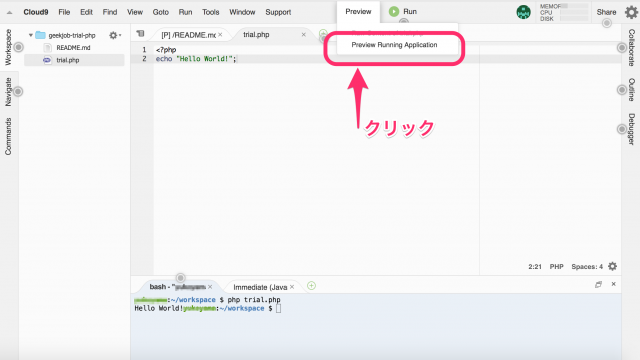
Task: Switch to the trial.php editor tab
Action: click(x=256, y=35)
